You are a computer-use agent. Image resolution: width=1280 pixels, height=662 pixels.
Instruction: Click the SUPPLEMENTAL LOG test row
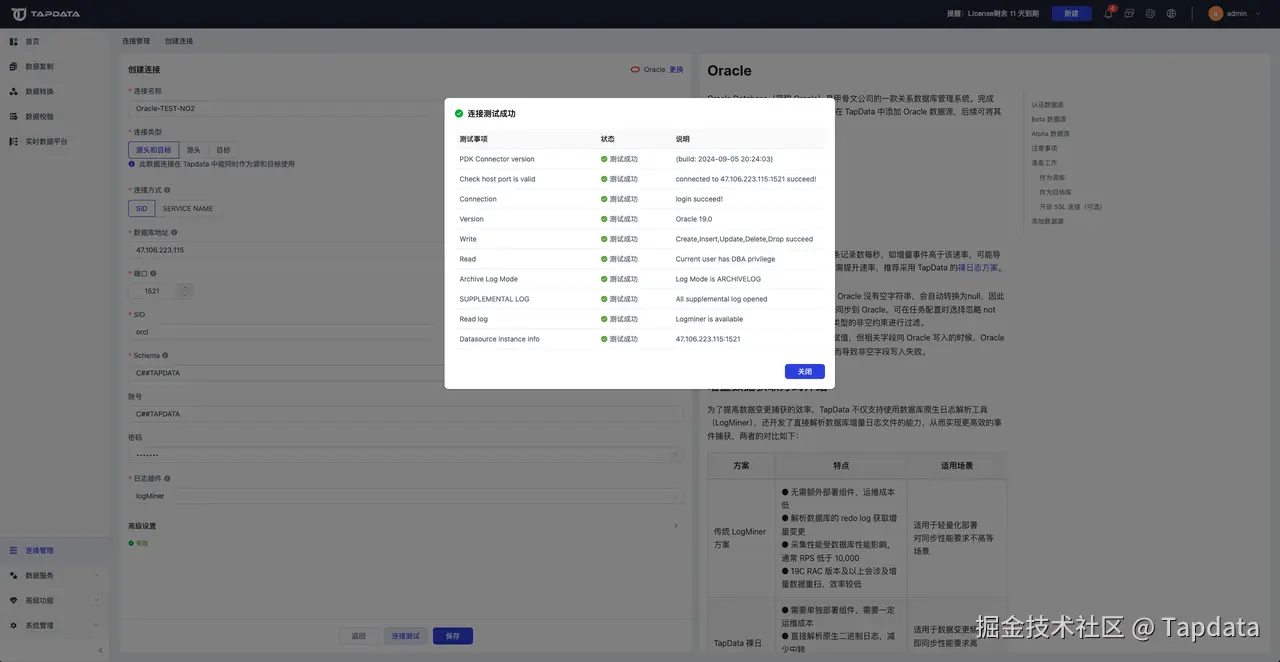pyautogui.click(x=640, y=299)
